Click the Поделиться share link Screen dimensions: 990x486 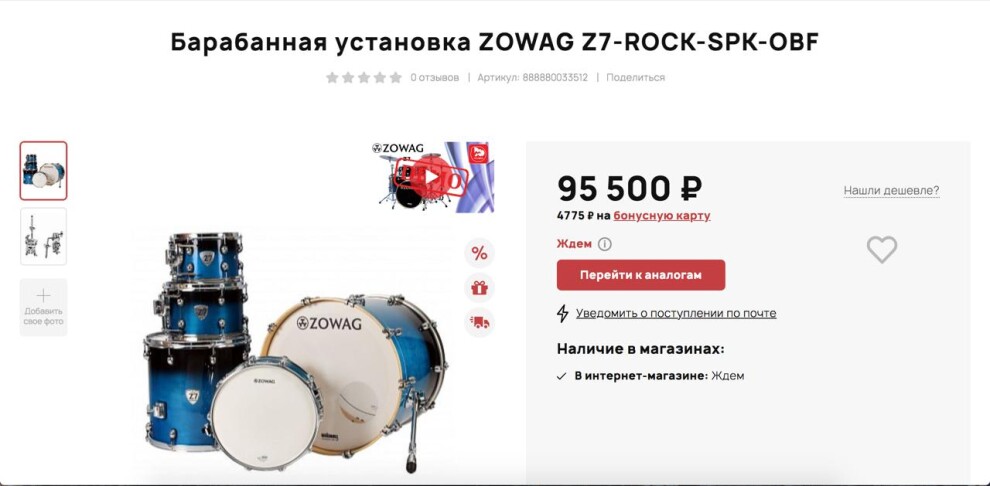(x=635, y=78)
